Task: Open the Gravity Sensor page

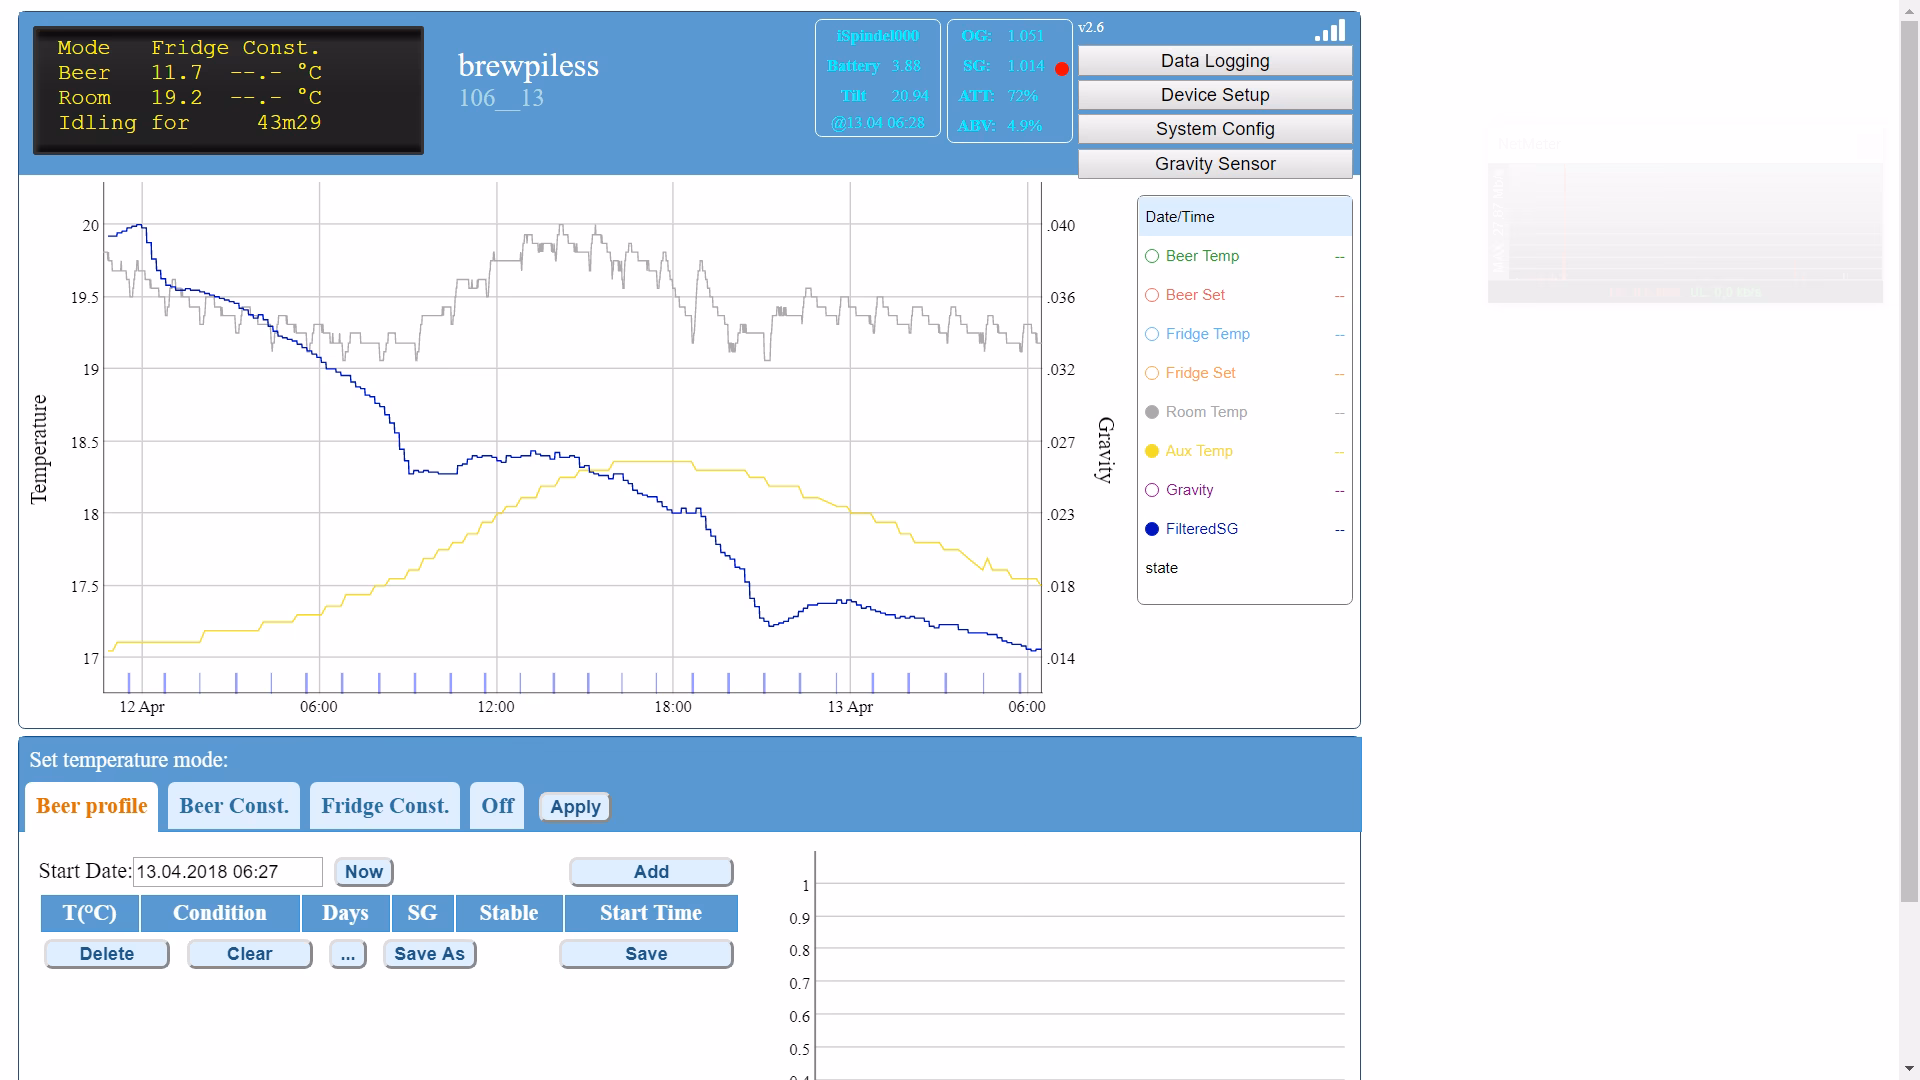Action: point(1215,164)
